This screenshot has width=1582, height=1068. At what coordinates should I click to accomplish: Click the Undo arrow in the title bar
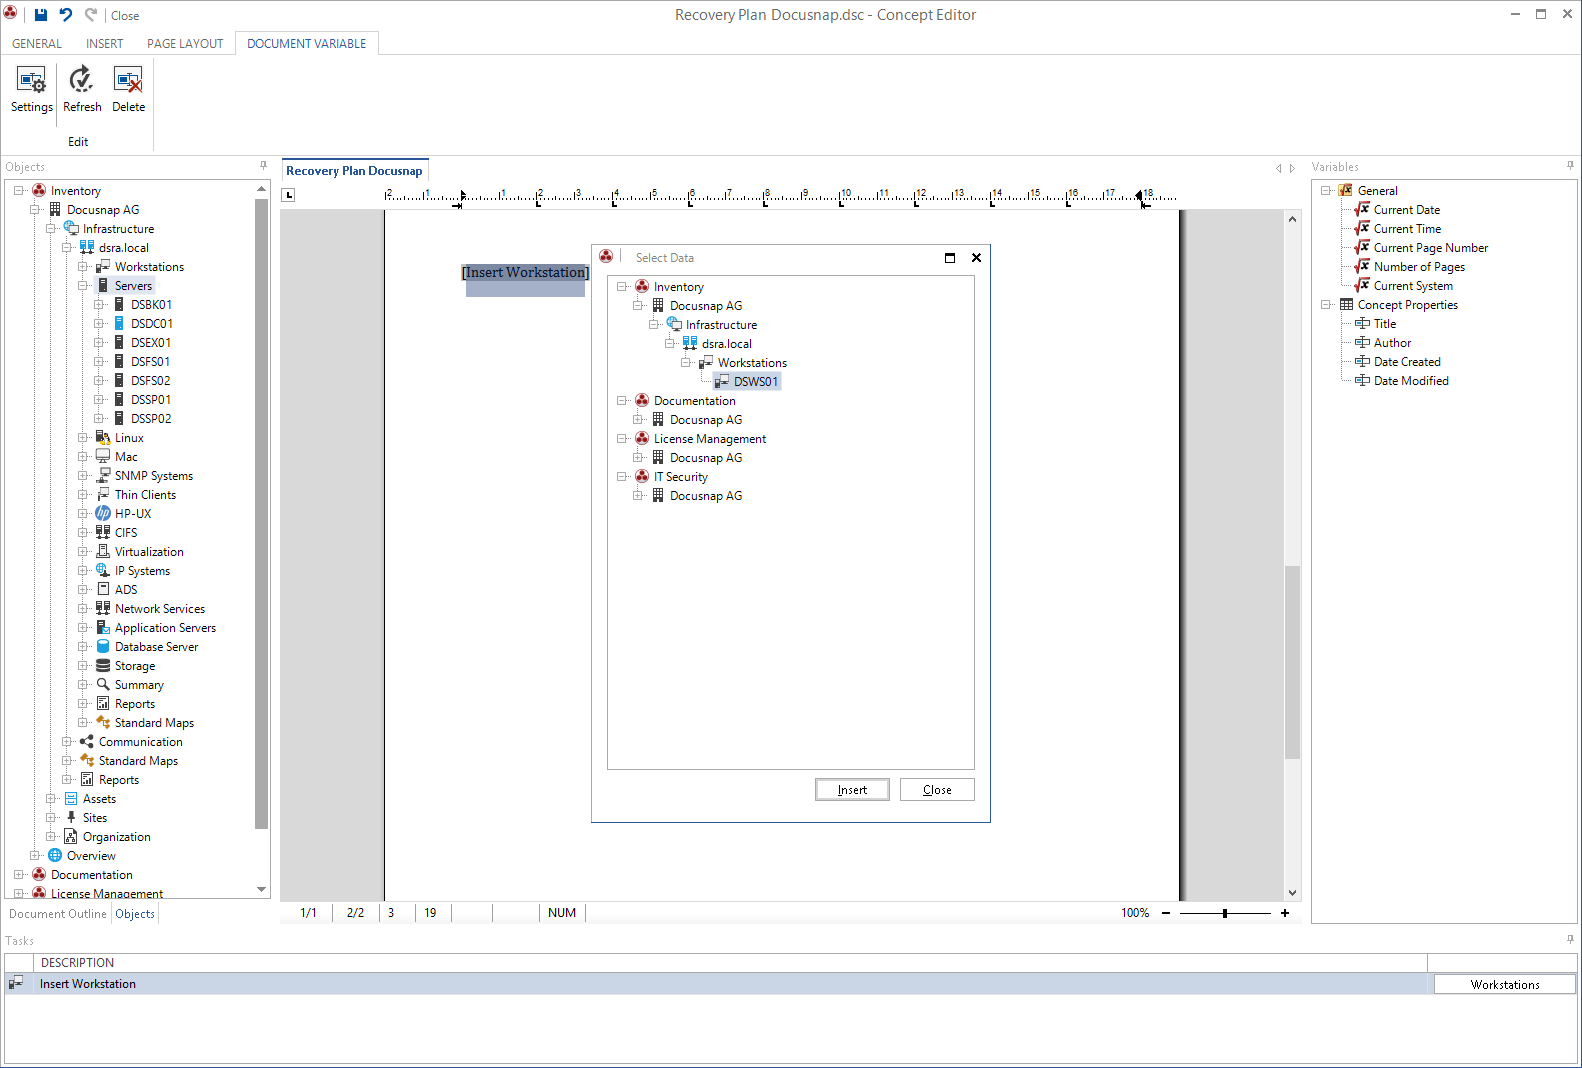coord(66,15)
